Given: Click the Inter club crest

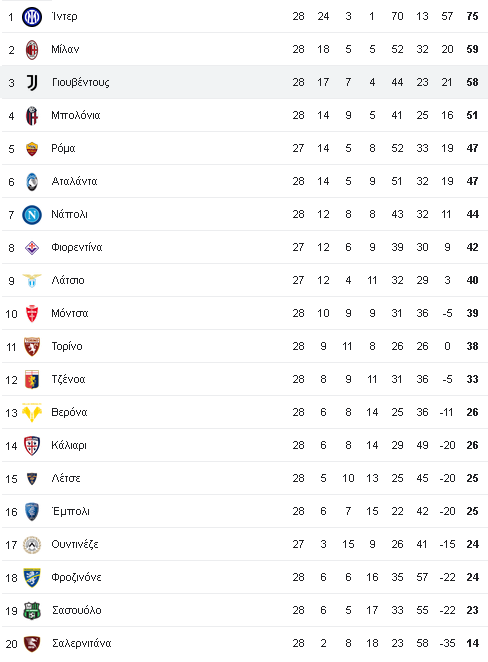Looking at the screenshot, I should pos(32,17).
